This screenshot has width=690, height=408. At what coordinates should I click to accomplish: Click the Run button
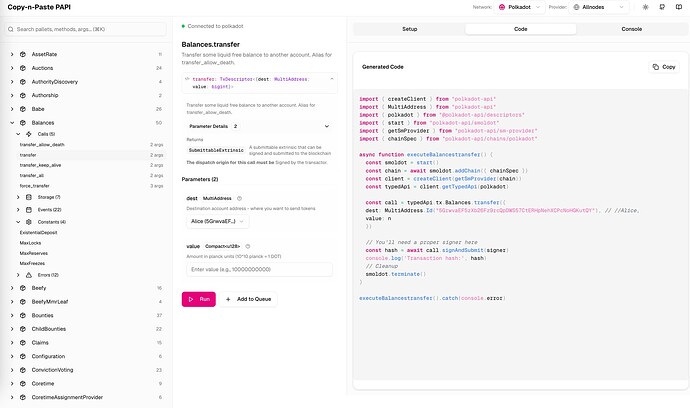tap(198, 299)
